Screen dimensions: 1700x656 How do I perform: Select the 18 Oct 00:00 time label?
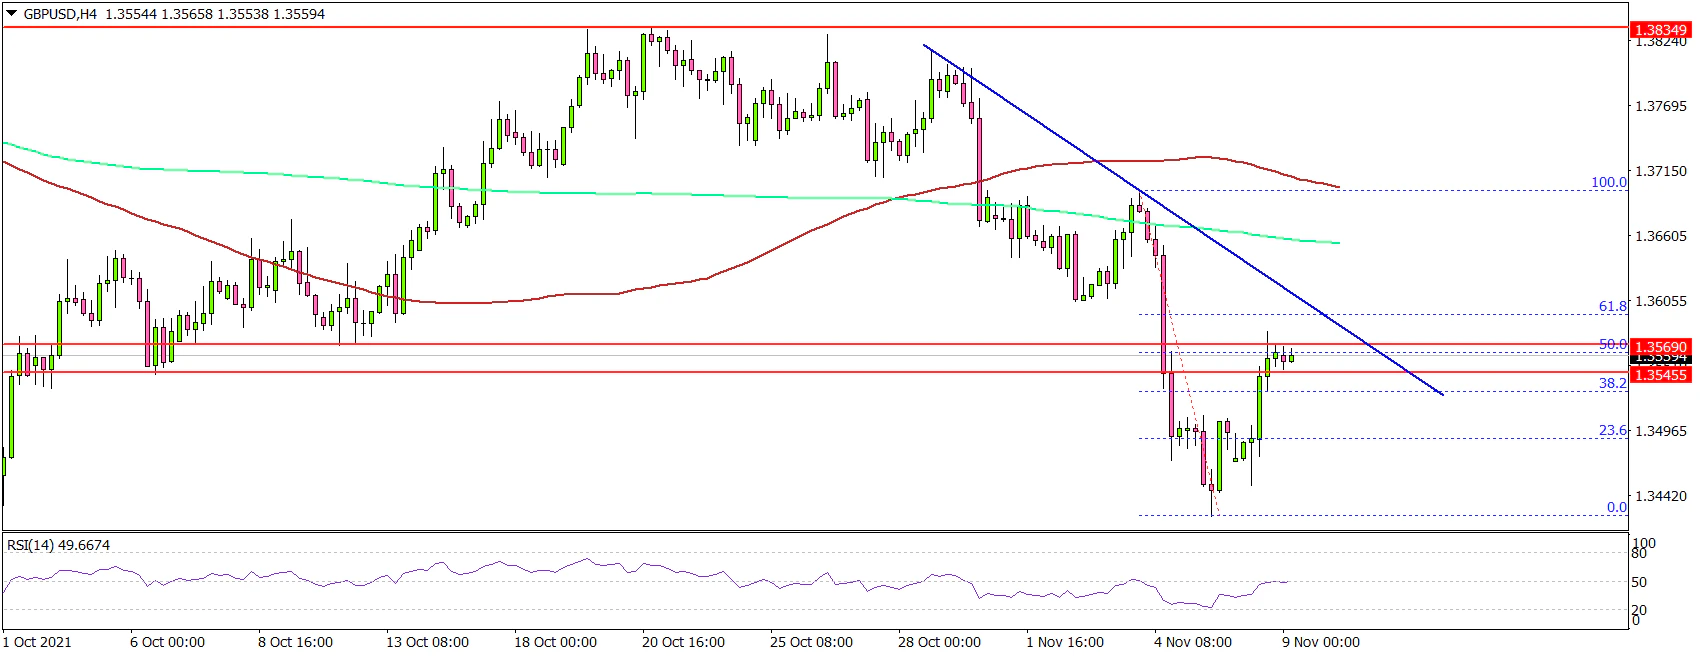(x=555, y=641)
